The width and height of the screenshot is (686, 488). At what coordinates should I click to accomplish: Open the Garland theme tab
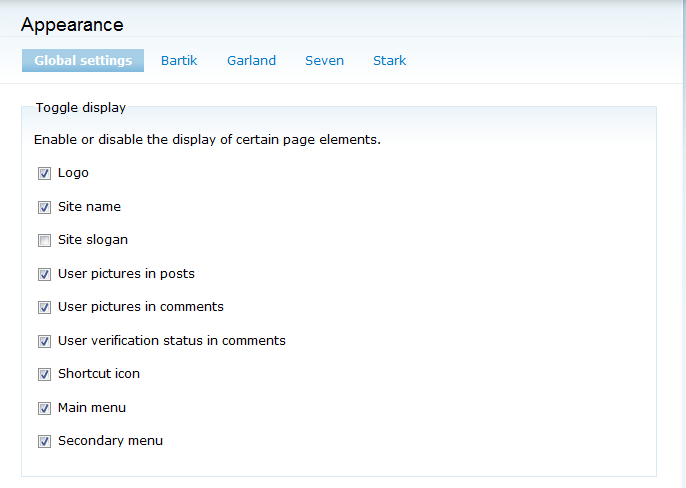coord(251,61)
